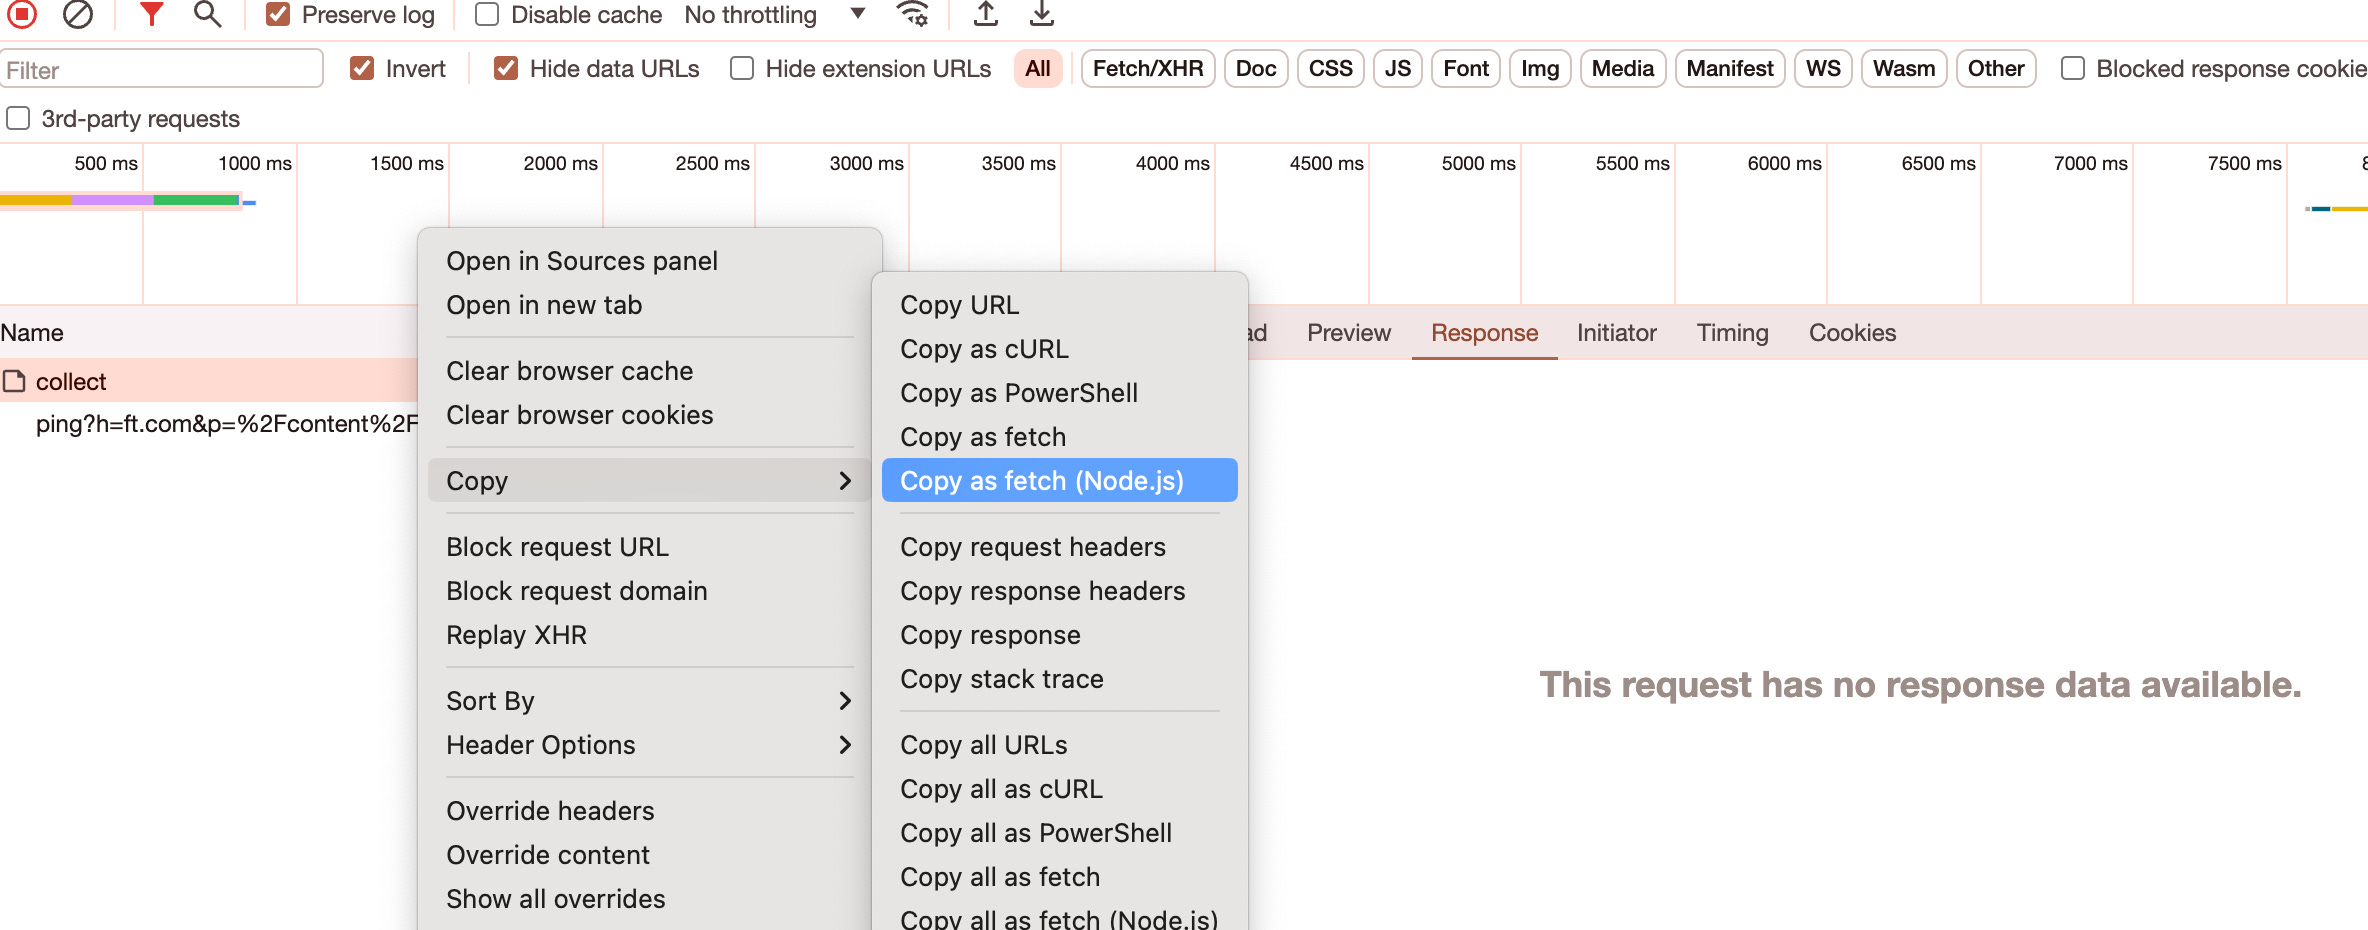The width and height of the screenshot is (2368, 930).
Task: Open the network search magnifier
Action: [207, 14]
